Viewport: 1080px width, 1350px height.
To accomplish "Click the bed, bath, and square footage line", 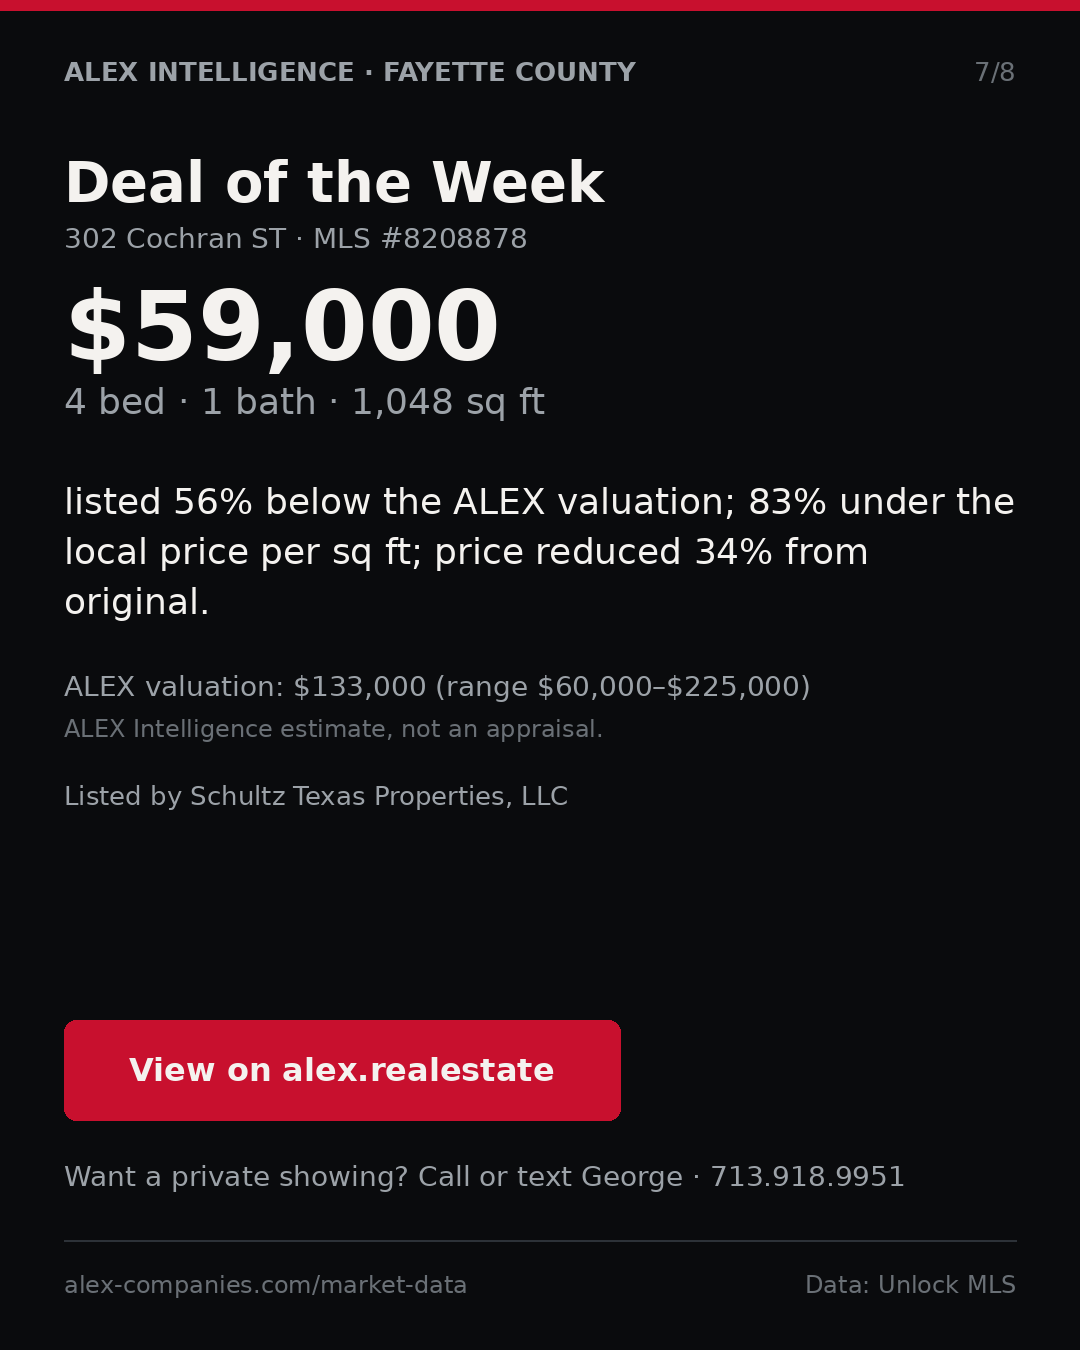I will click(x=304, y=403).
